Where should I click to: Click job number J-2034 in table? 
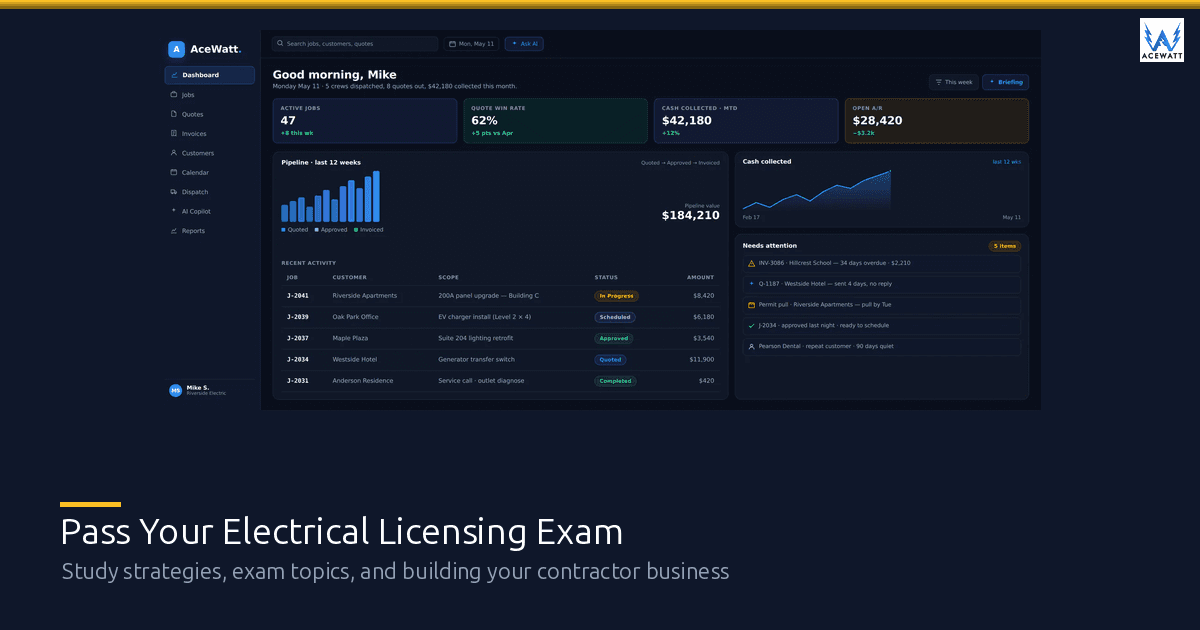298,359
